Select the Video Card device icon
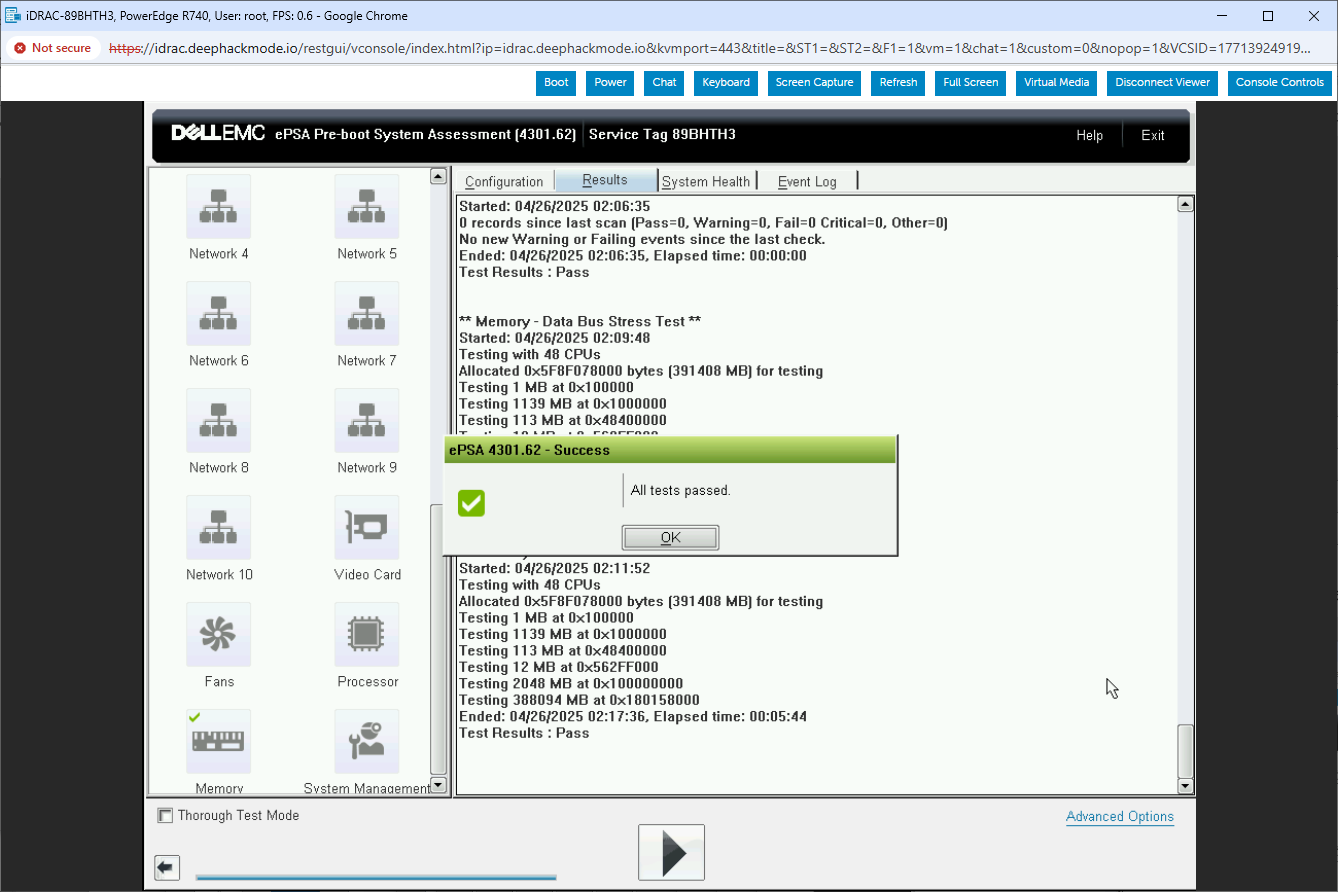Viewport: 1338px width, 892px height. point(366,528)
